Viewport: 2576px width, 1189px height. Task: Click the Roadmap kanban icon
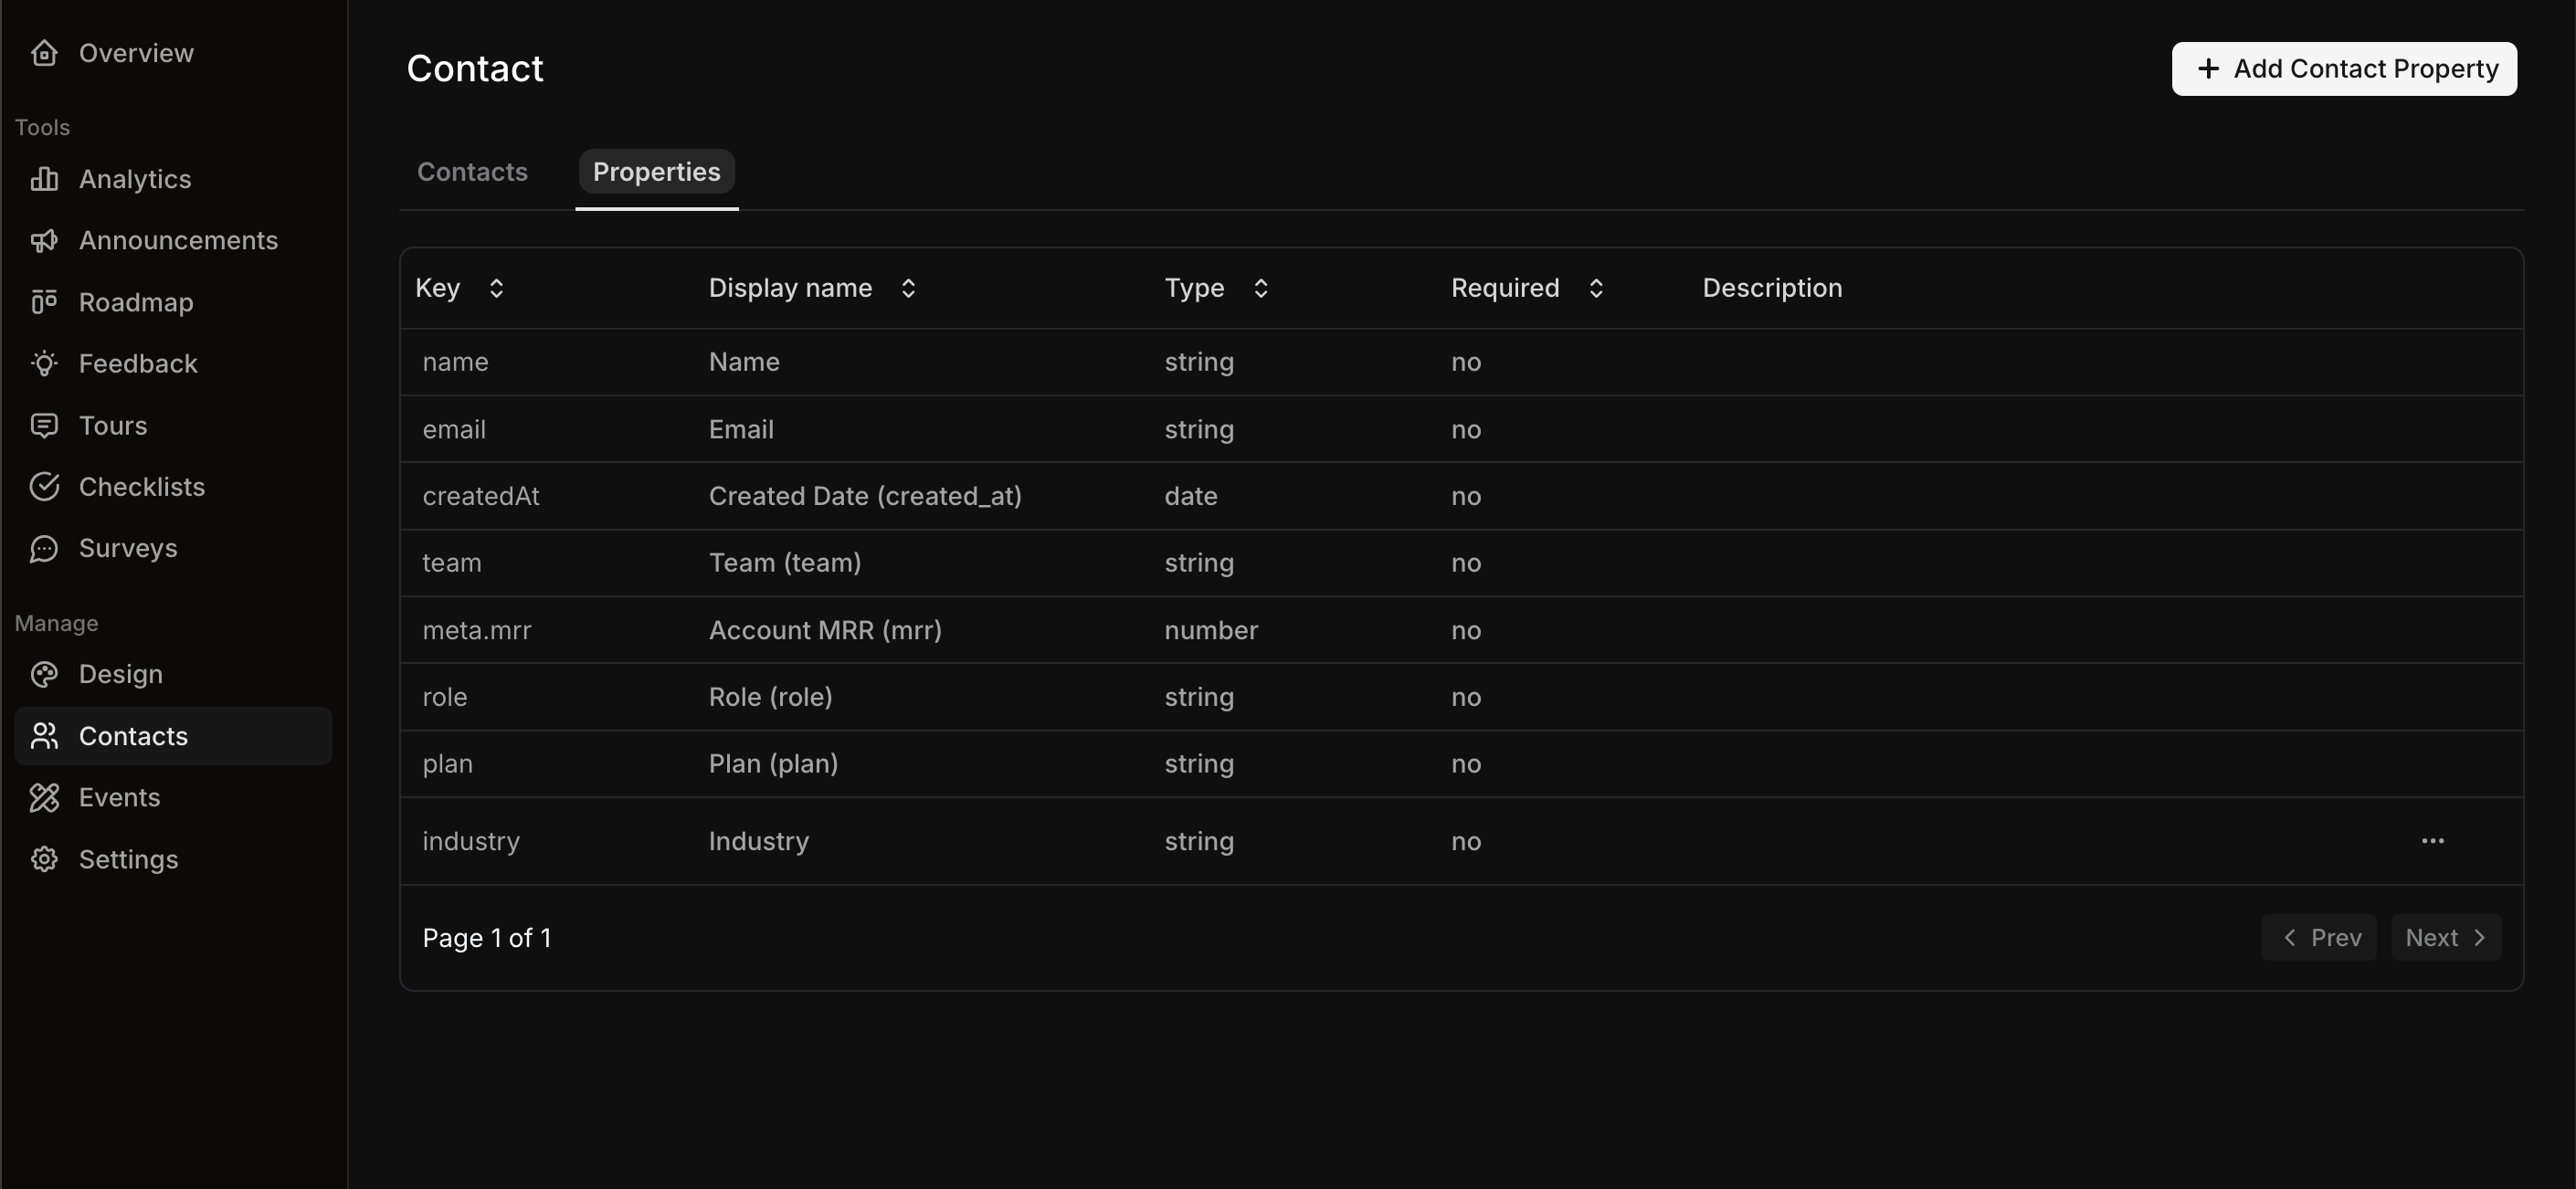[44, 302]
